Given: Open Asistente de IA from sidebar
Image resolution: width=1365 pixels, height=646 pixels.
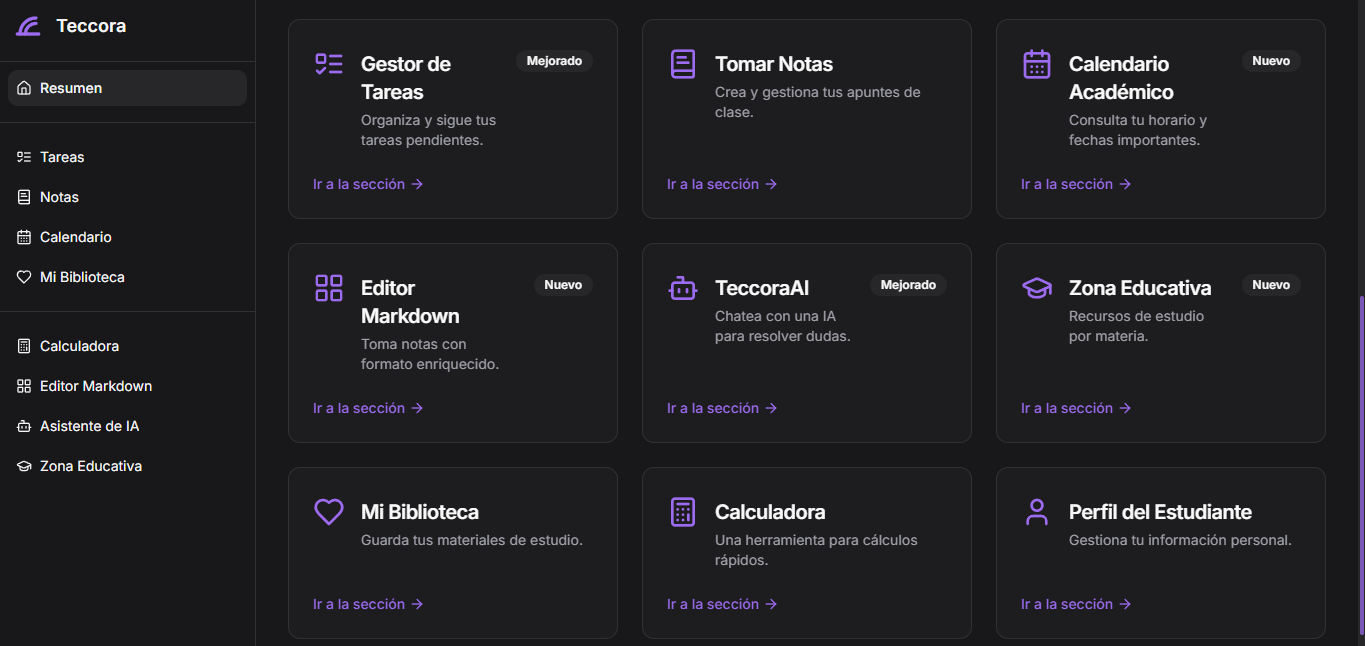Looking at the screenshot, I should coord(89,426).
